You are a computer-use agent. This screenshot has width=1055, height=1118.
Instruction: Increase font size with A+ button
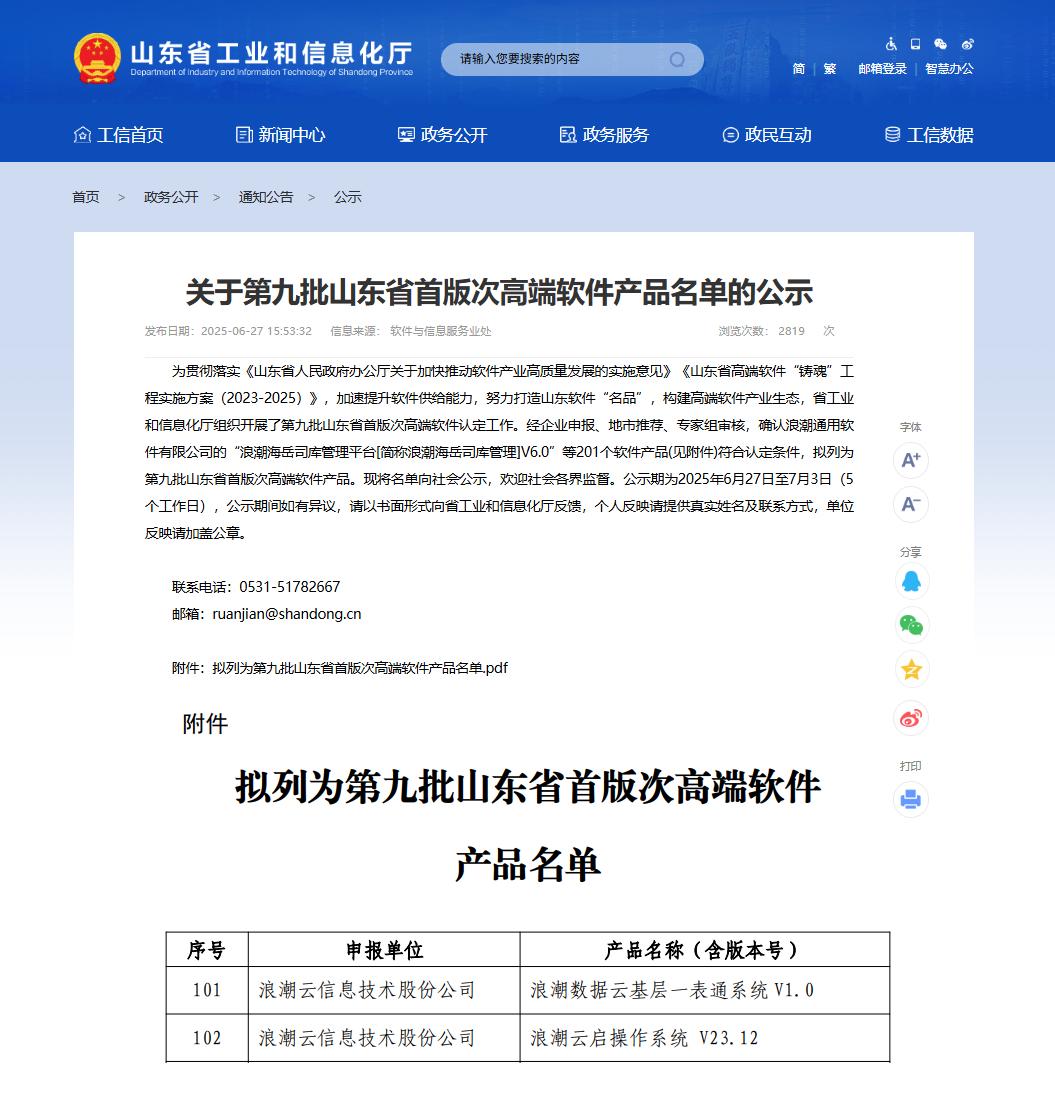coord(911,460)
